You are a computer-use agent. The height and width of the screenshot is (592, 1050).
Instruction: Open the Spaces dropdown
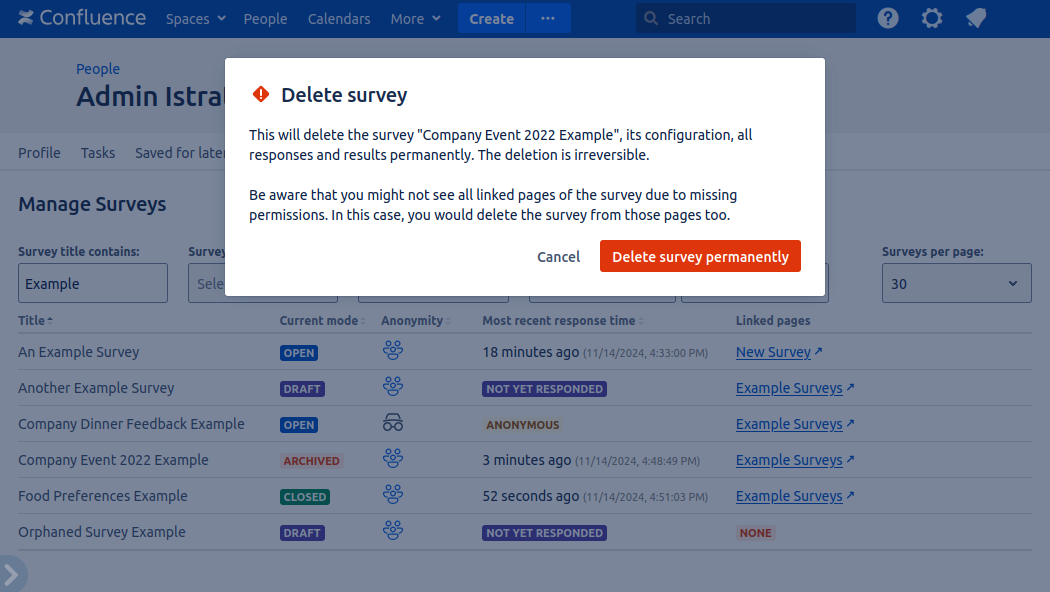pyautogui.click(x=196, y=18)
